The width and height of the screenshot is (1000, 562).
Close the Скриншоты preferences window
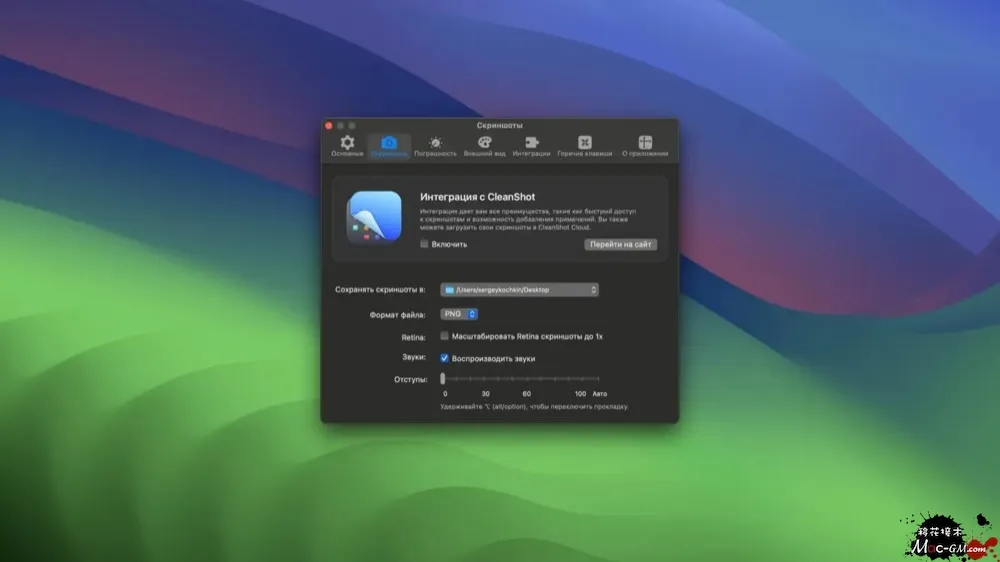tap(329, 126)
